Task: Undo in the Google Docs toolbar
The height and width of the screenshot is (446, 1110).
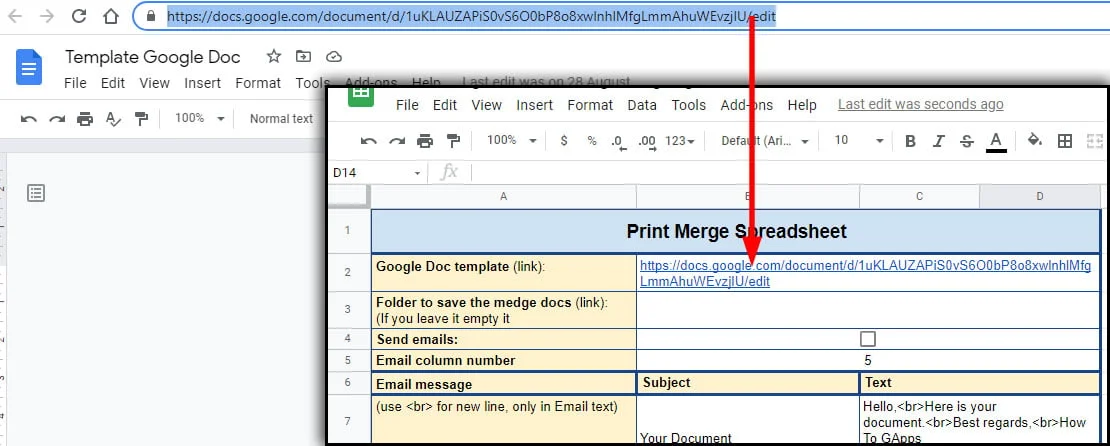Action: 28,119
